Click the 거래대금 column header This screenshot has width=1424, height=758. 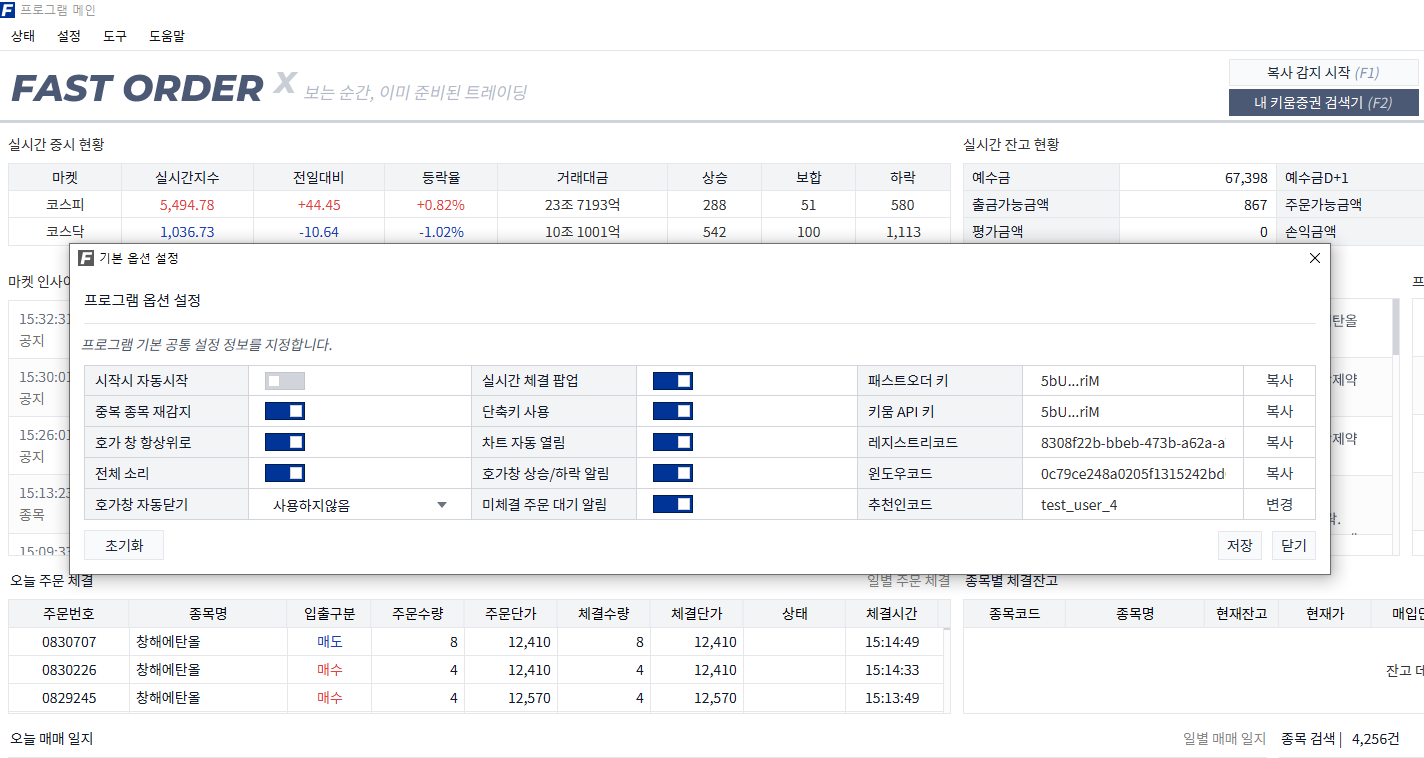582,178
